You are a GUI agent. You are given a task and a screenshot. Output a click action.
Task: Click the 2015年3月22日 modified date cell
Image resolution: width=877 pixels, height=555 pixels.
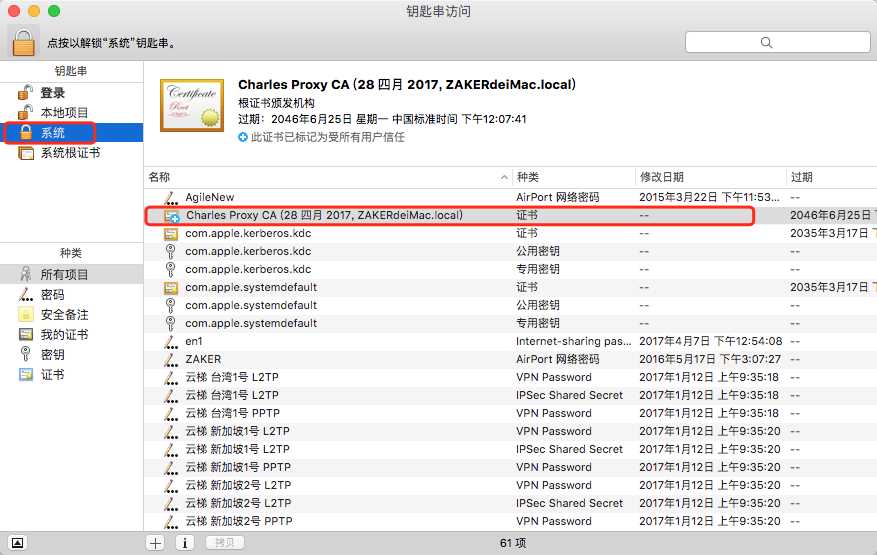point(709,197)
